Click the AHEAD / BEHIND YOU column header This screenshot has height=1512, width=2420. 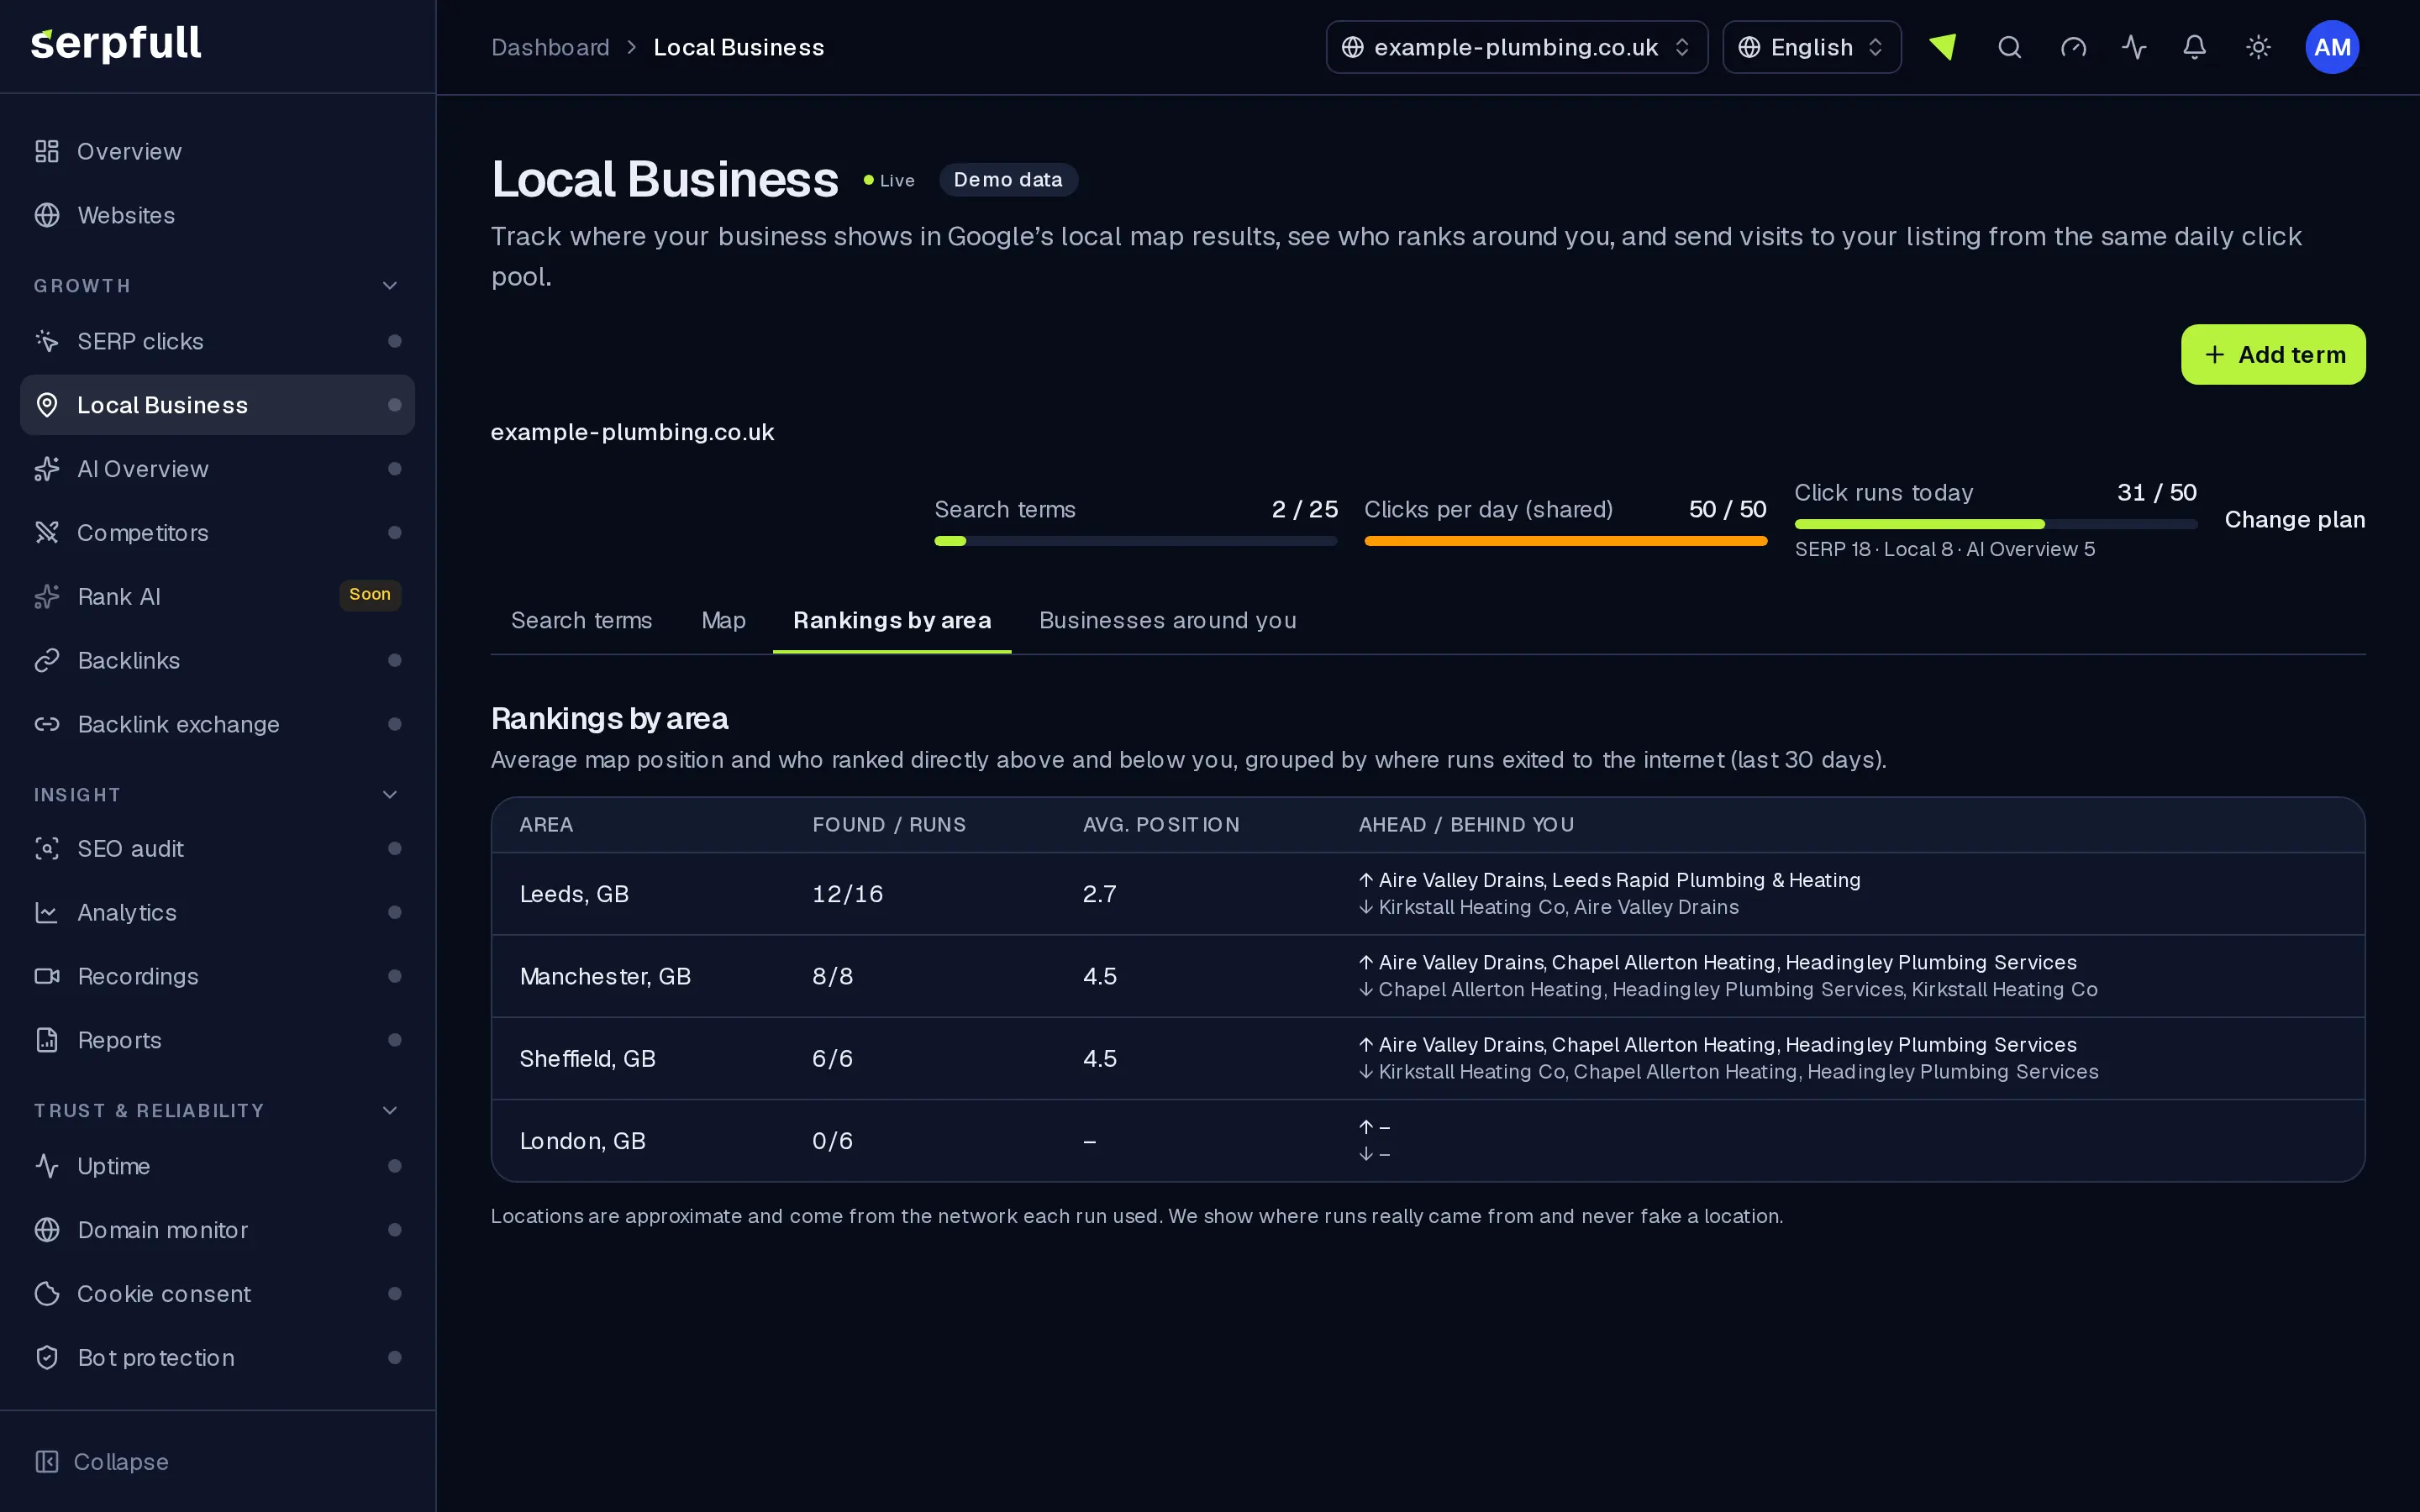1466,825
